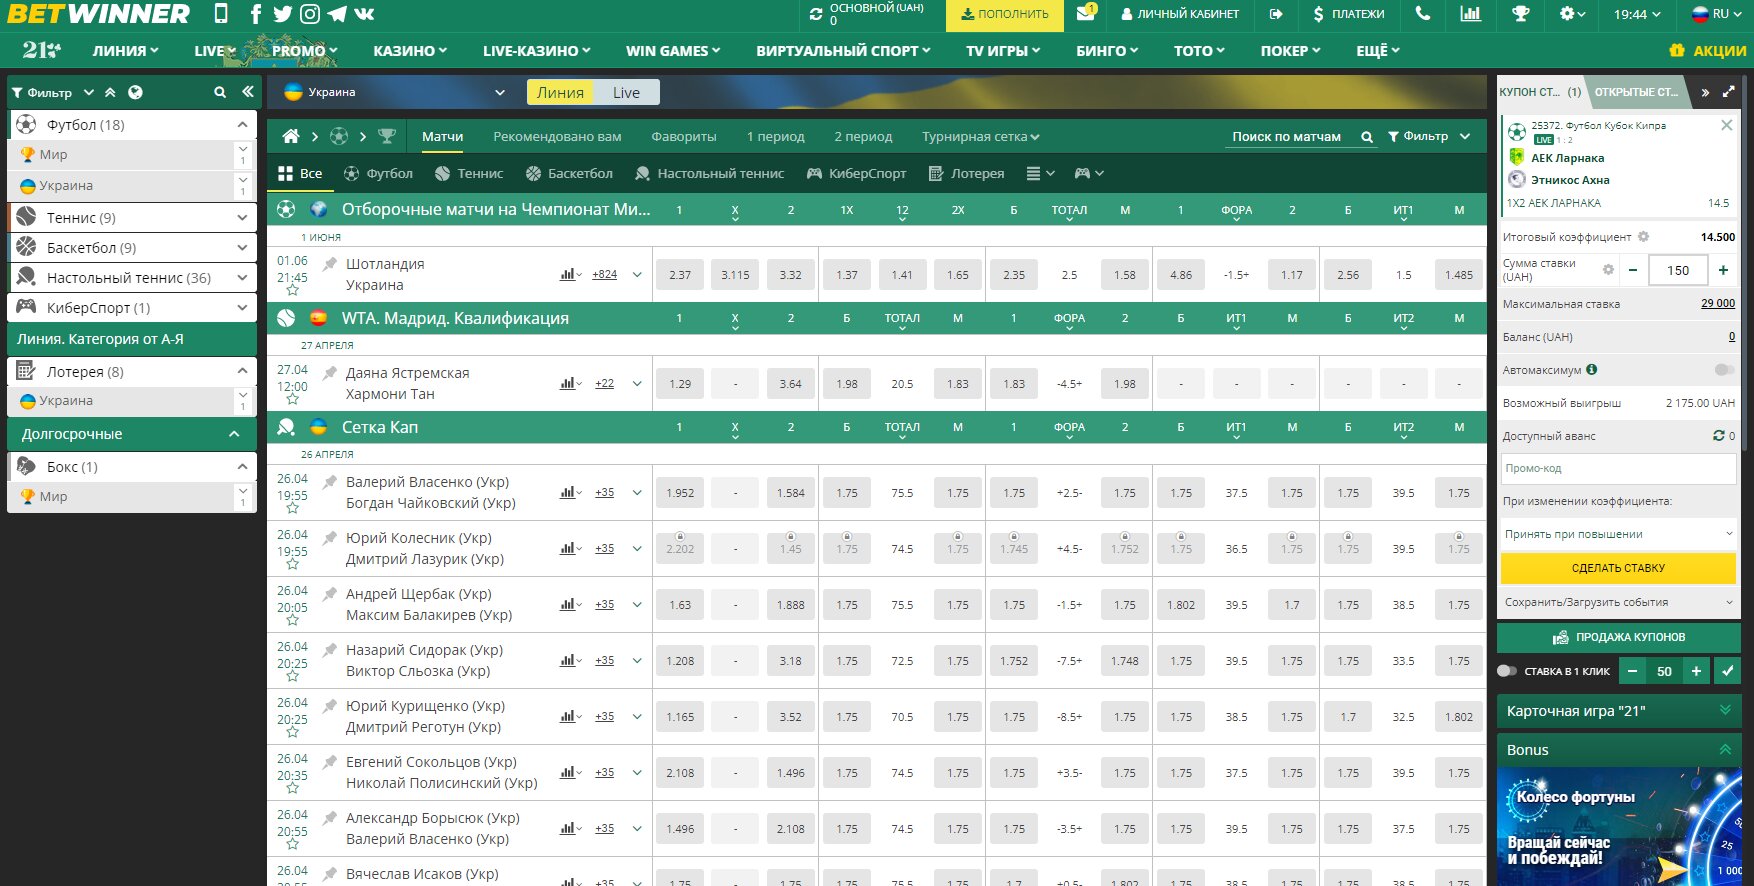Click the home icon in breadcrumb
This screenshot has width=1754, height=886.
tap(291, 137)
